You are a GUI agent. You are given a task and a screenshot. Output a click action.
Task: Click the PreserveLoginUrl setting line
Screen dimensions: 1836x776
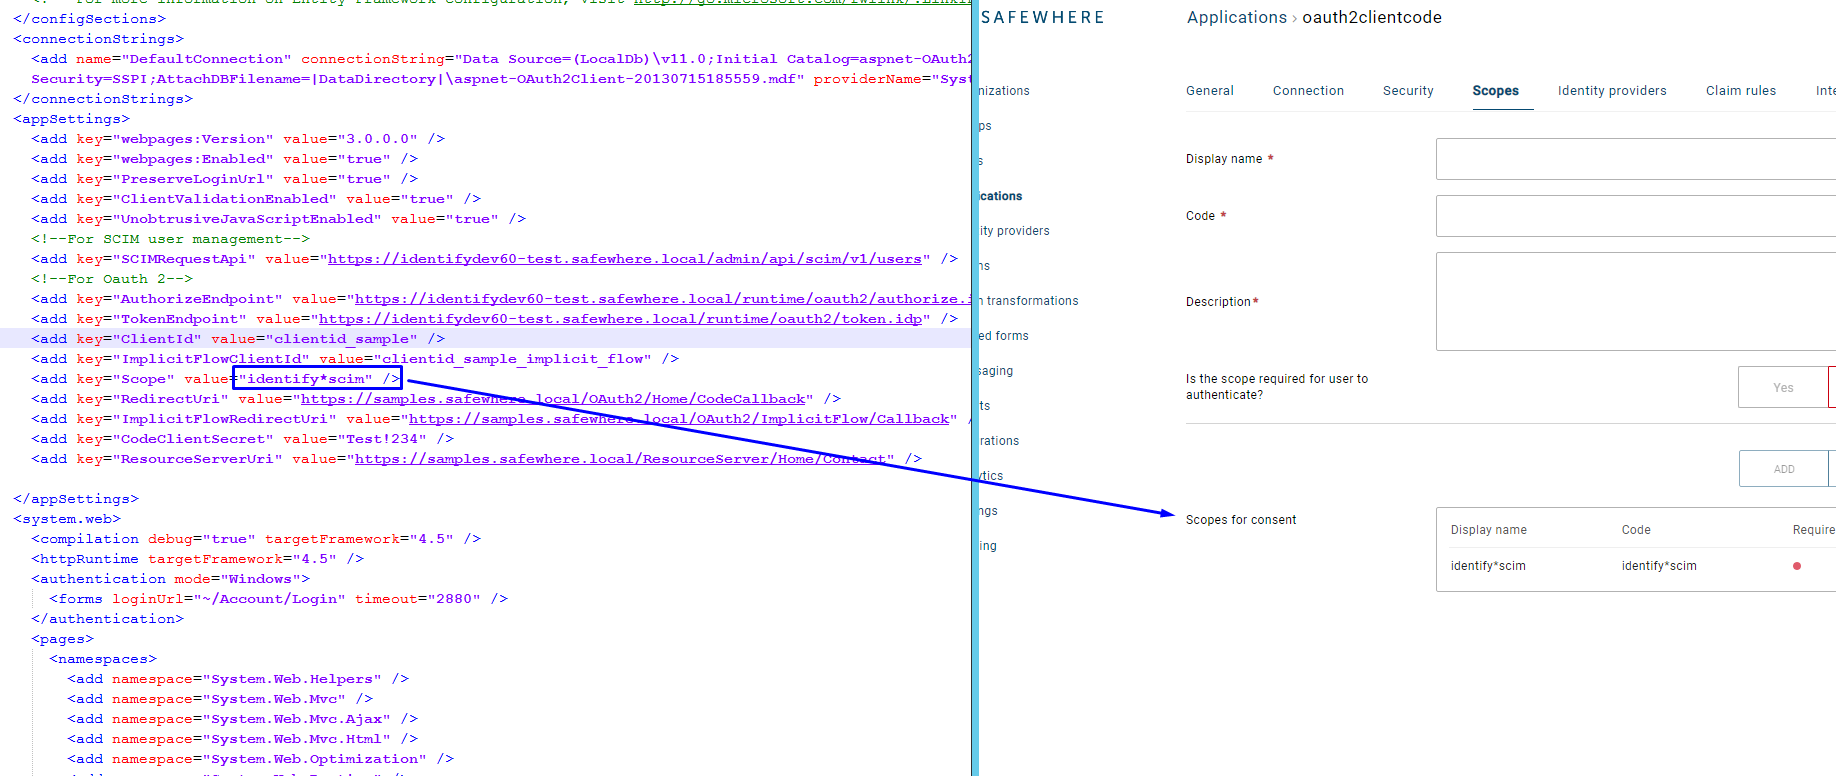point(224,179)
